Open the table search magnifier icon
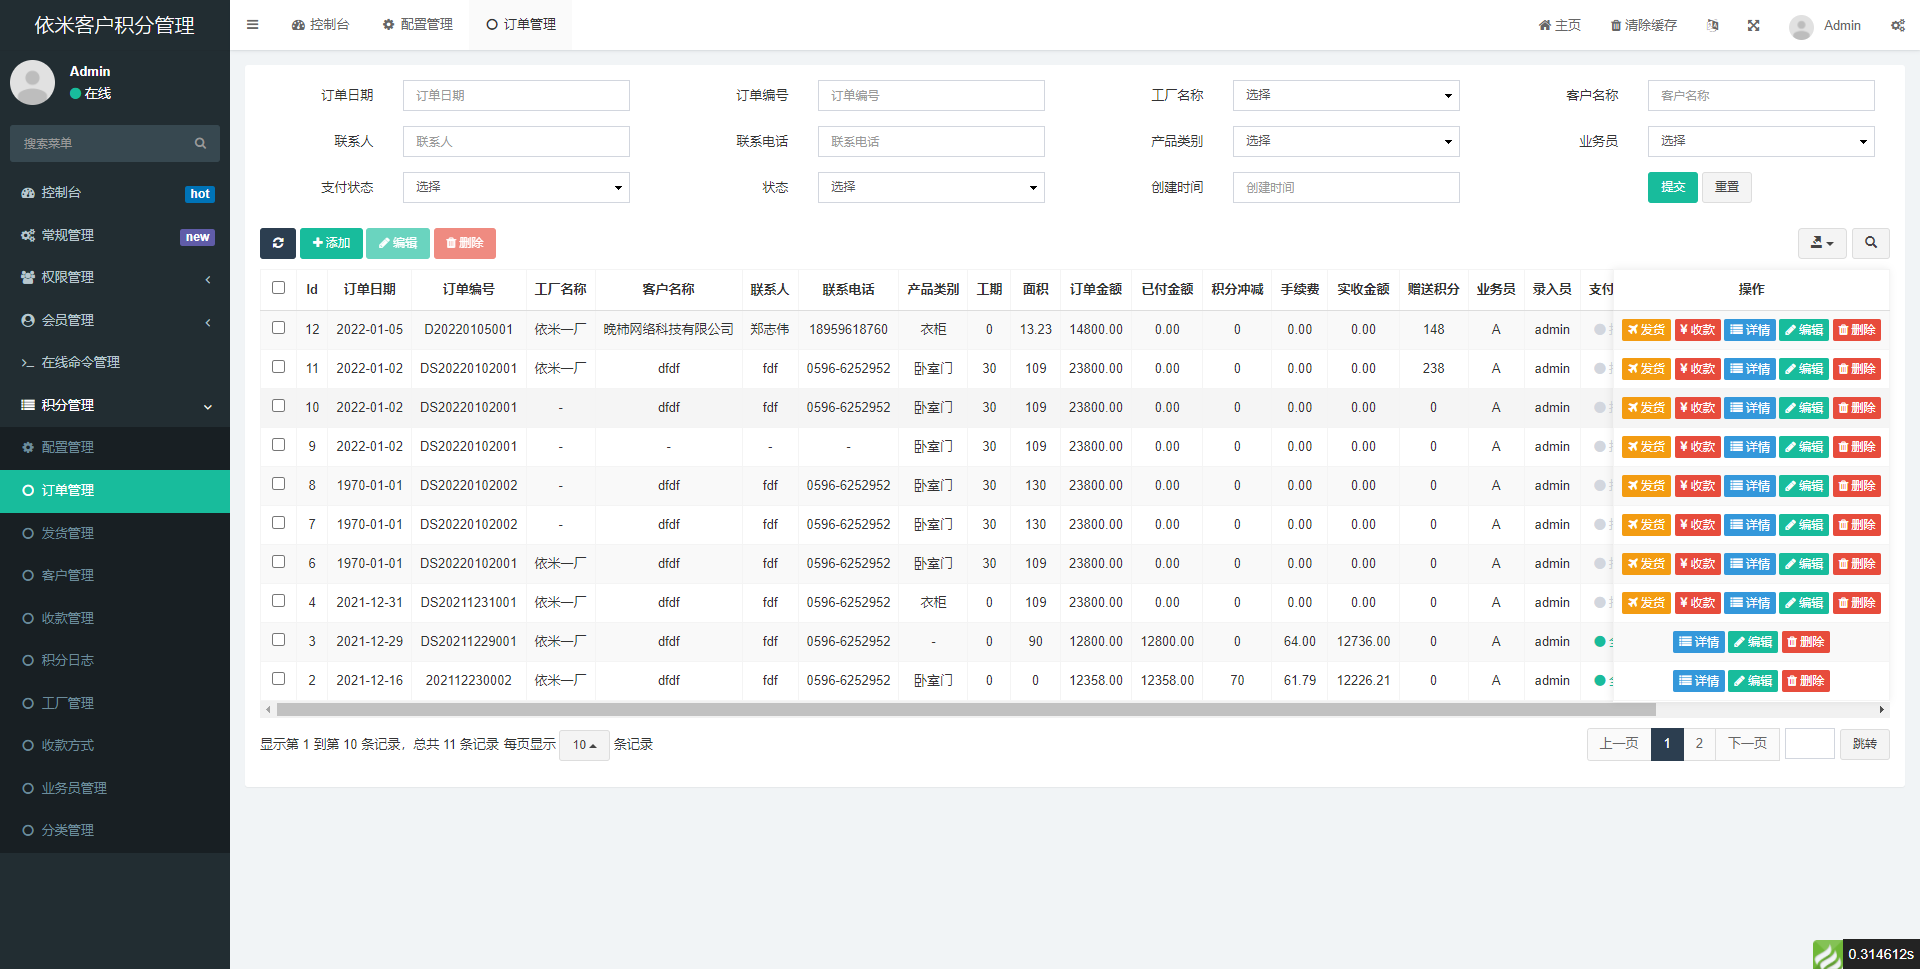 click(1870, 243)
